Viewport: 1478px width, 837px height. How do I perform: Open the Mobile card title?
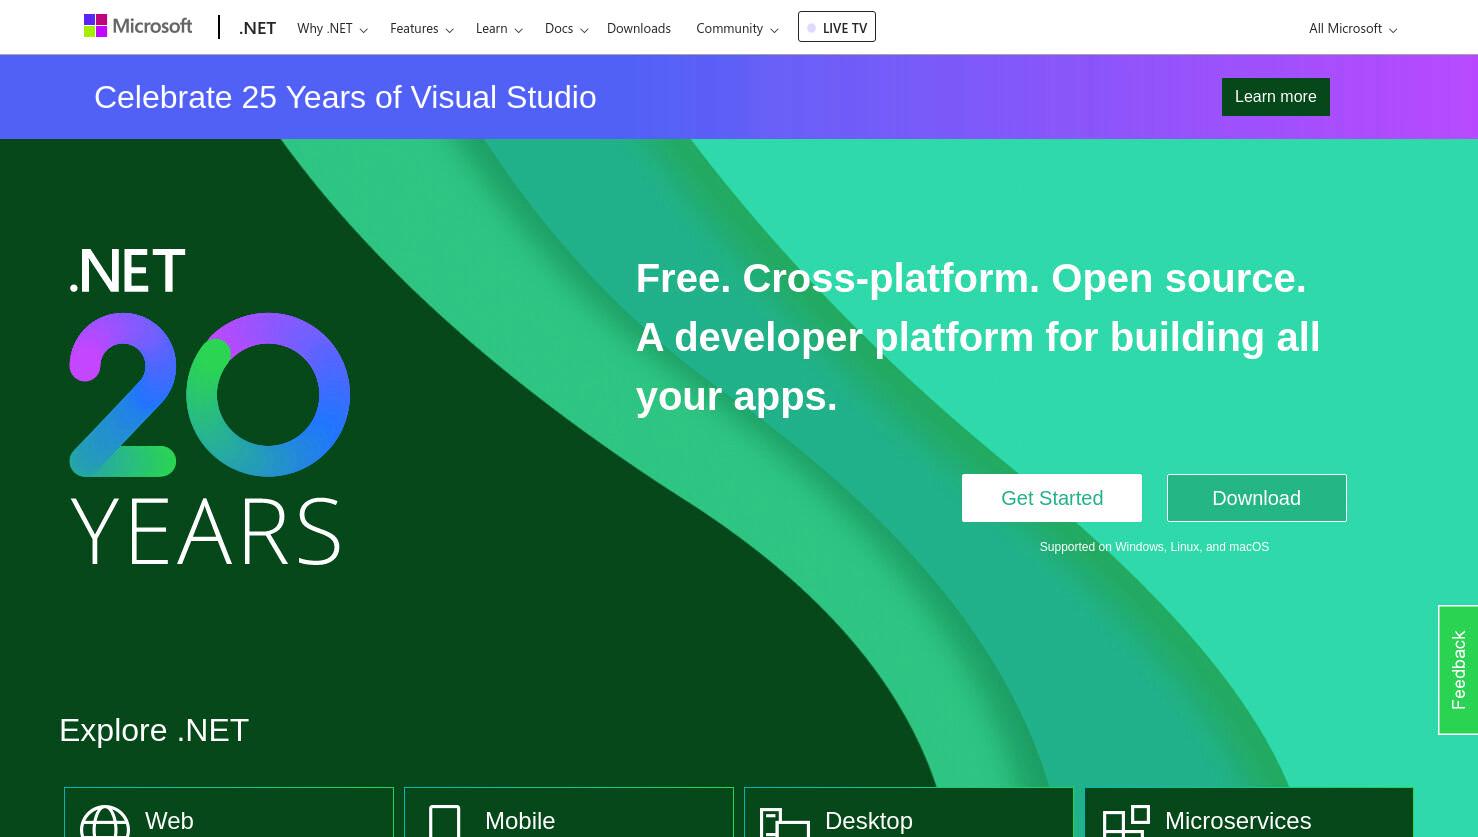point(520,821)
